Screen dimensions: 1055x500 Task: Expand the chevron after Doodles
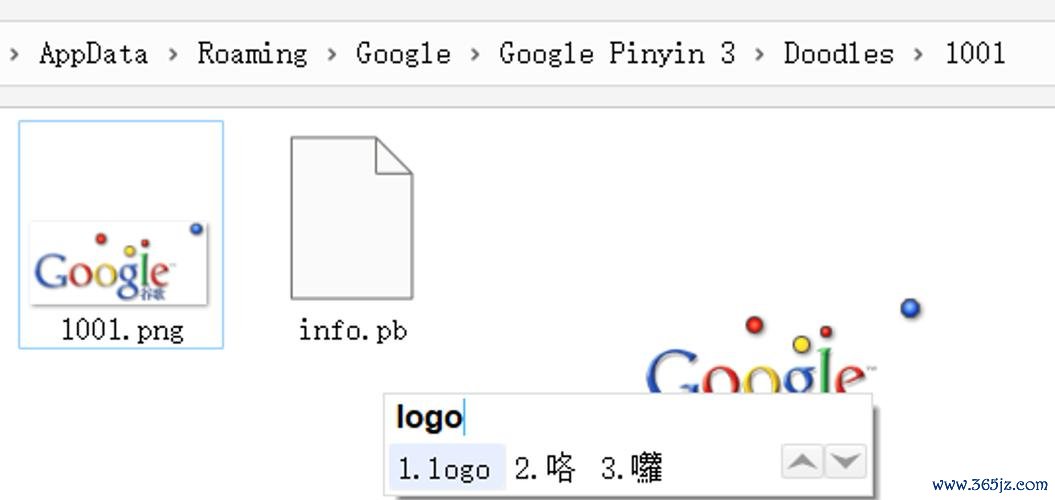tap(919, 55)
